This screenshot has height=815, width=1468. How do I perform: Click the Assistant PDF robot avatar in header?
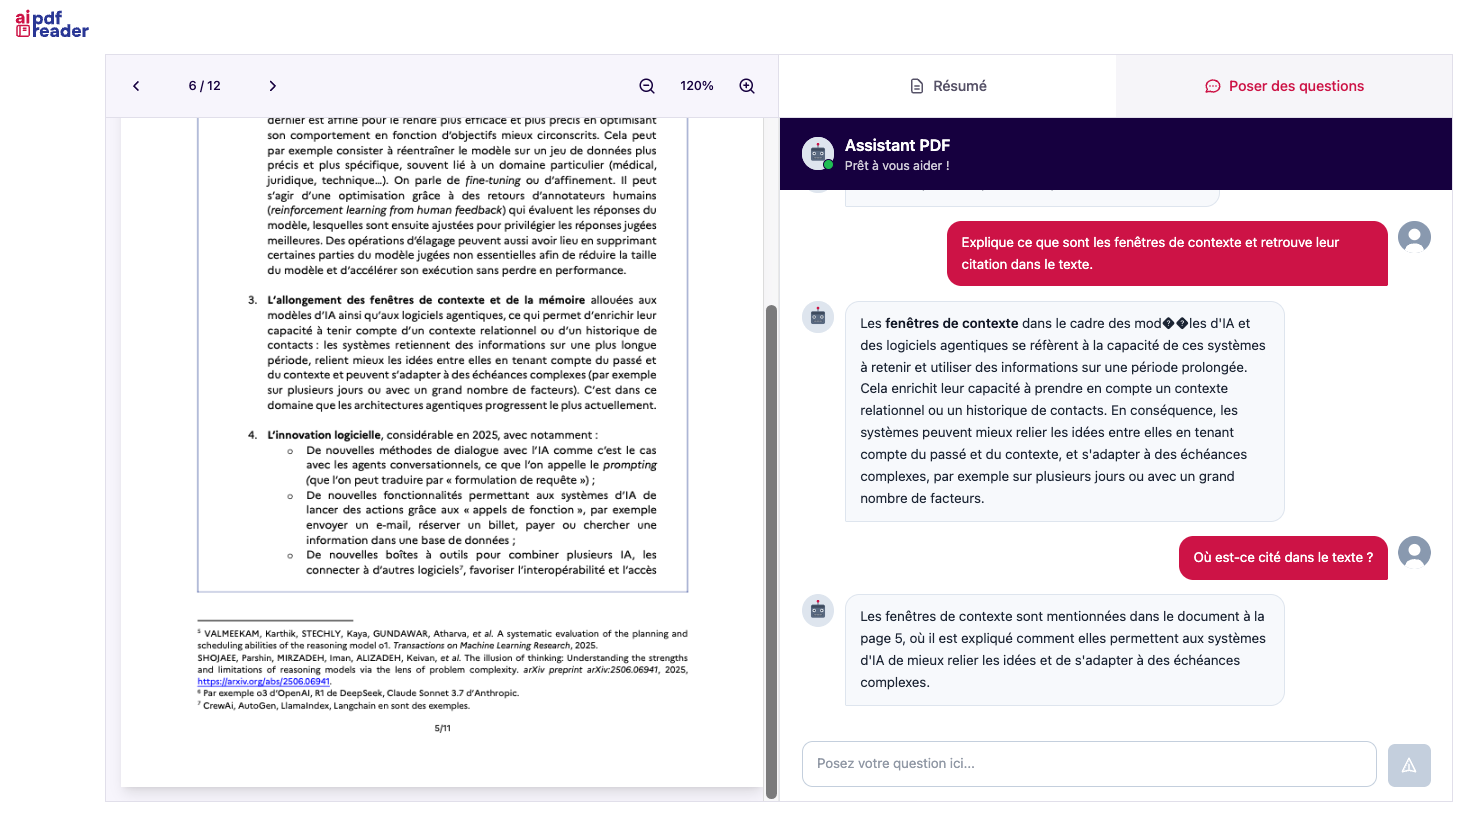tap(818, 153)
